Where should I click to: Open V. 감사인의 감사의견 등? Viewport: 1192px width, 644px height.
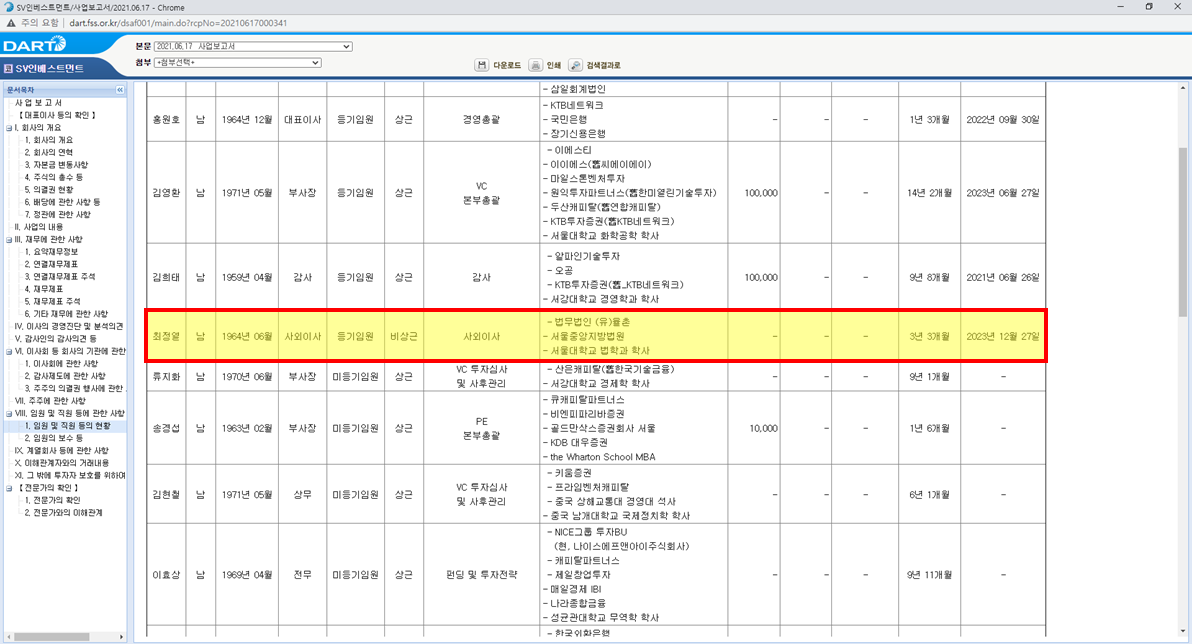tap(55, 338)
